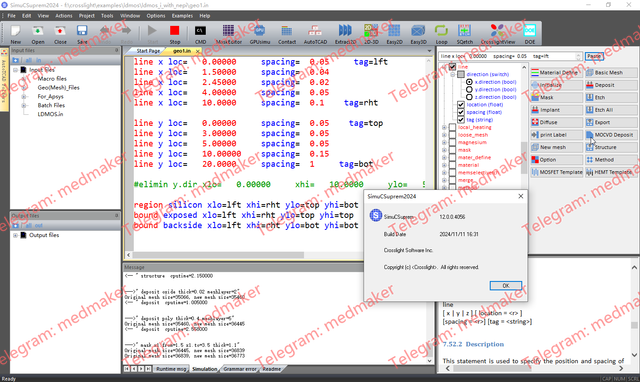Expand the Geo(Mesh)_Files folder
Image resolution: width=640 pixels, height=382 pixels.
click(24, 88)
